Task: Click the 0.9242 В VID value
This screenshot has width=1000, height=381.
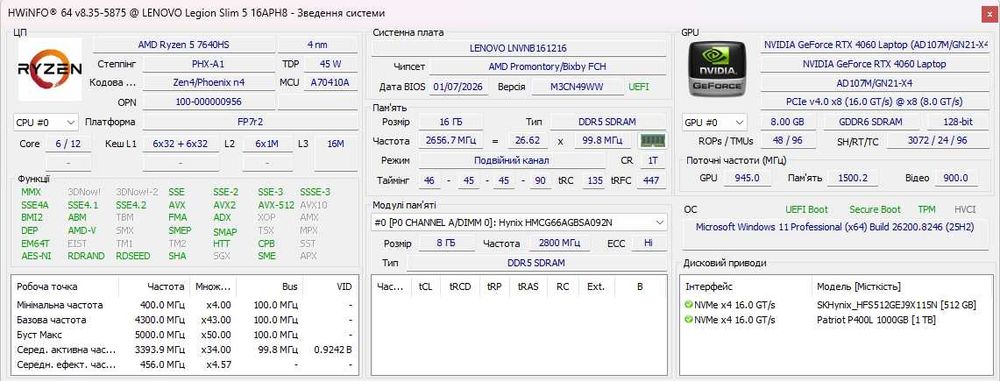Action: click(x=333, y=350)
